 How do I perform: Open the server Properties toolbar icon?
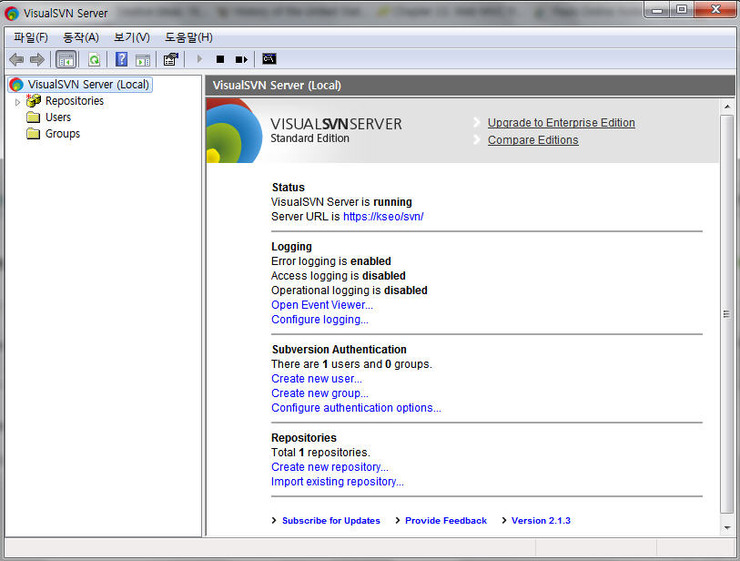[171, 60]
